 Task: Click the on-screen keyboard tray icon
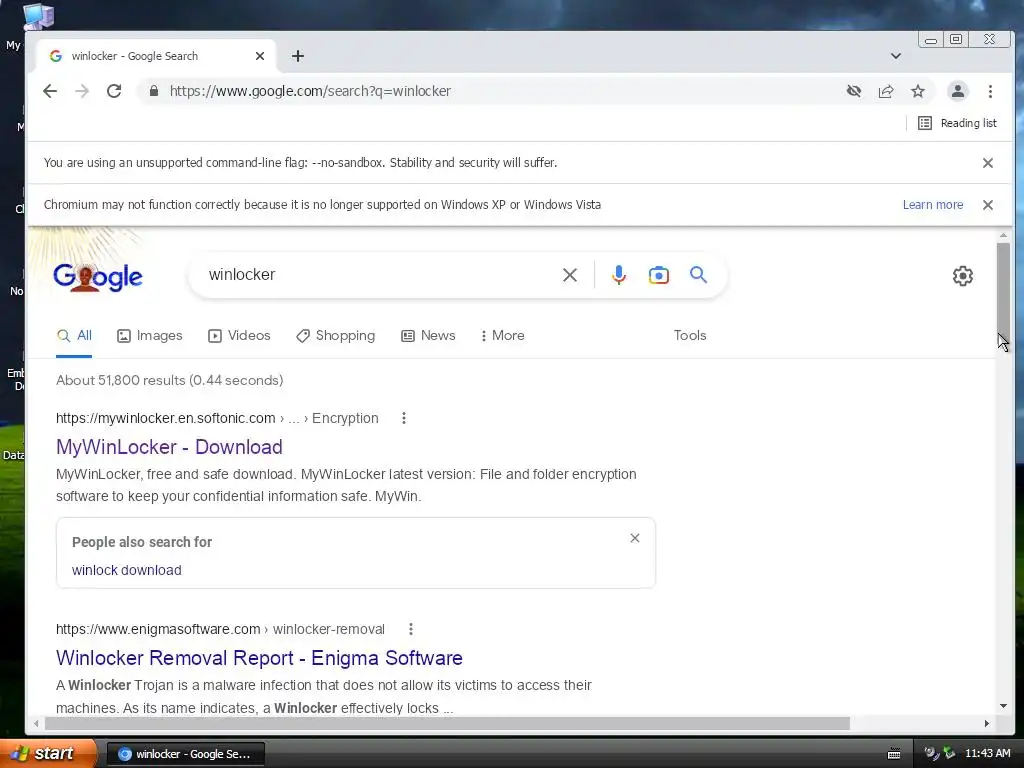tap(894, 754)
